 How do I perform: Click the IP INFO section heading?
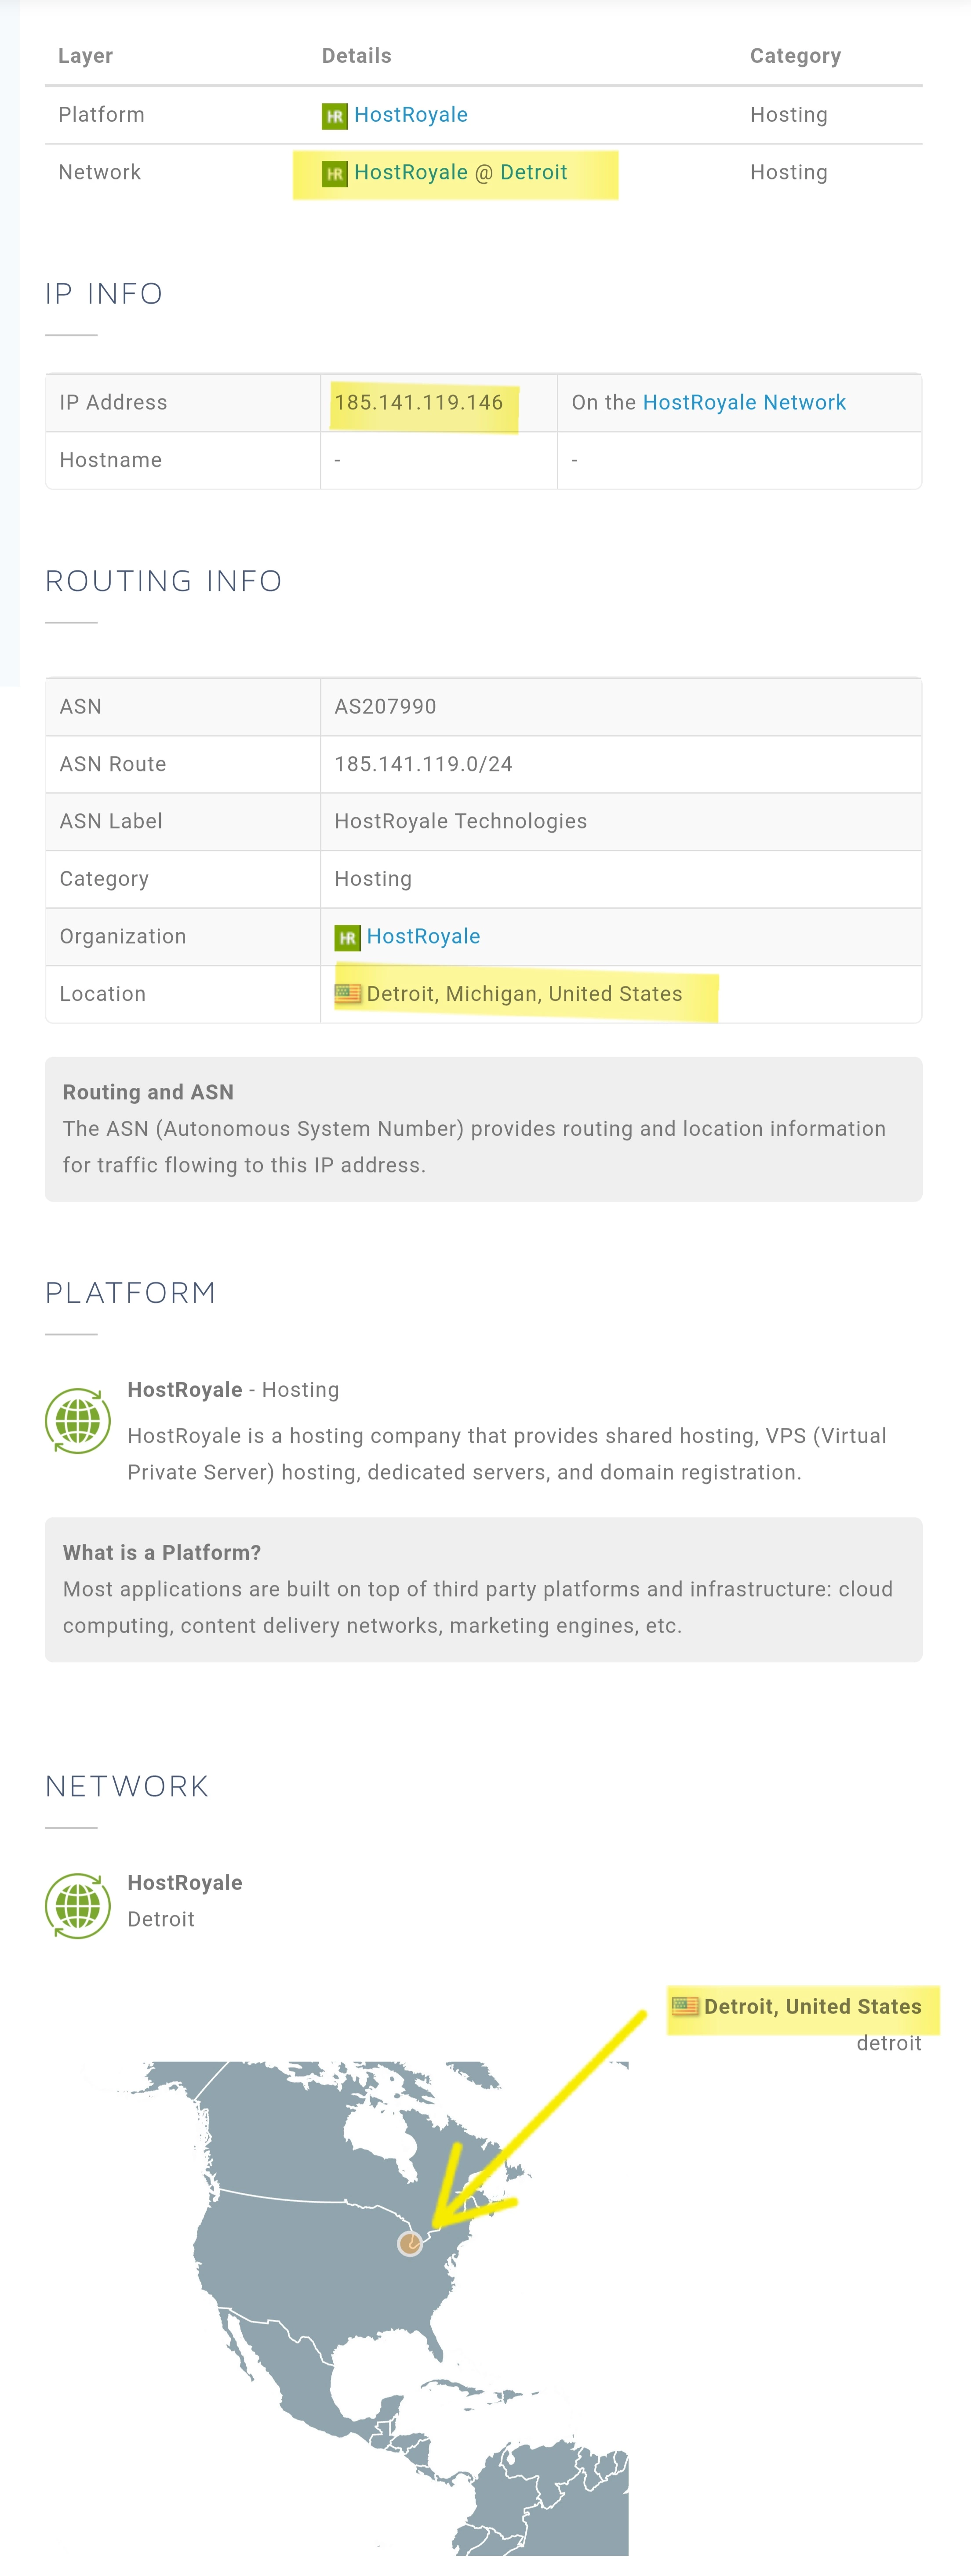click(x=104, y=293)
